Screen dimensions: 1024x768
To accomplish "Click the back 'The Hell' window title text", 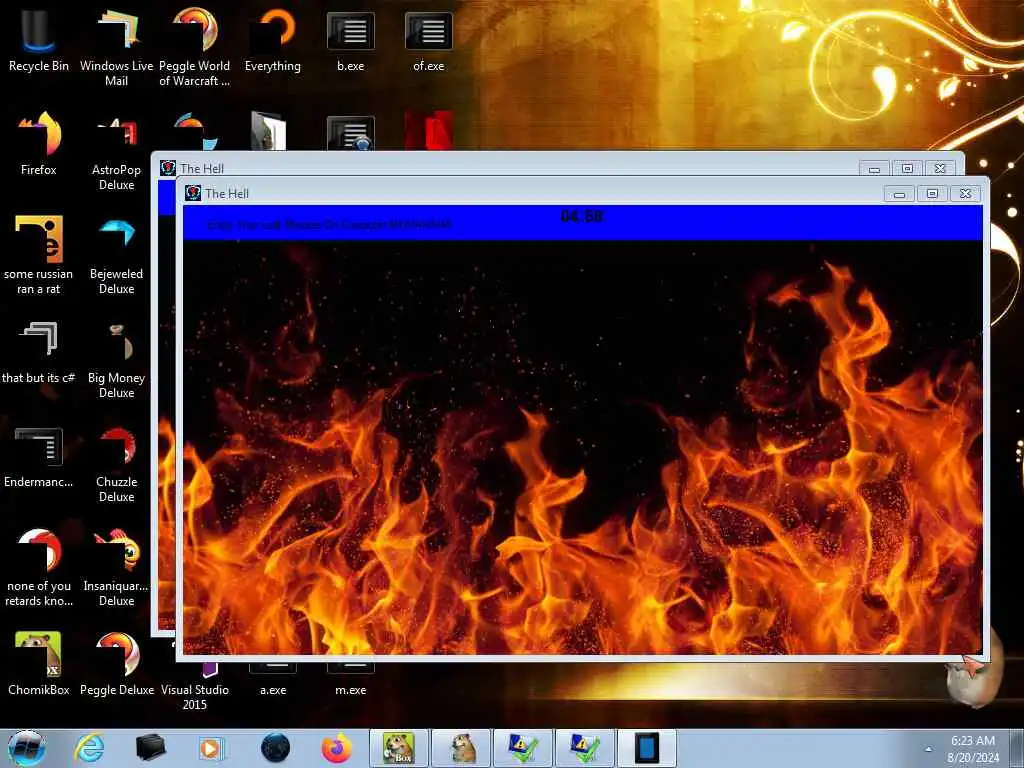I will tap(202, 168).
